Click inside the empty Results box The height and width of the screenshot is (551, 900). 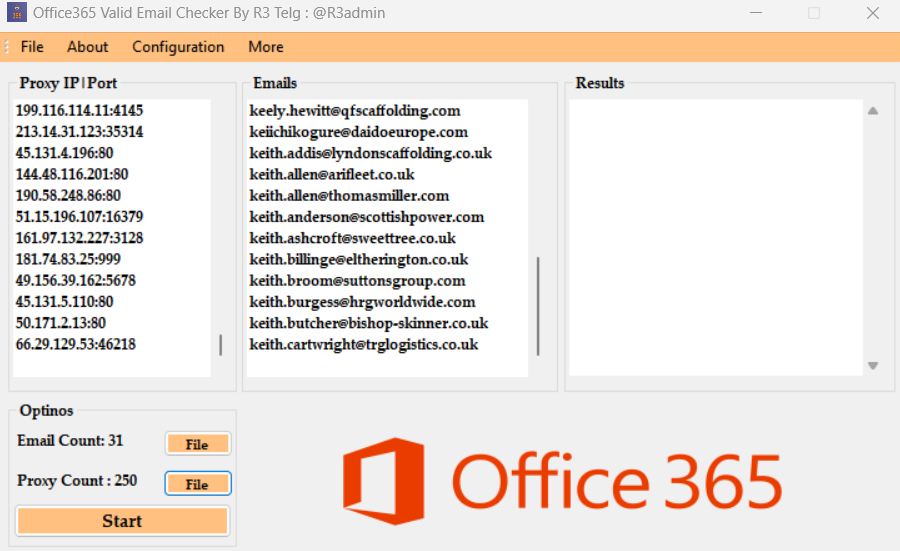point(716,238)
